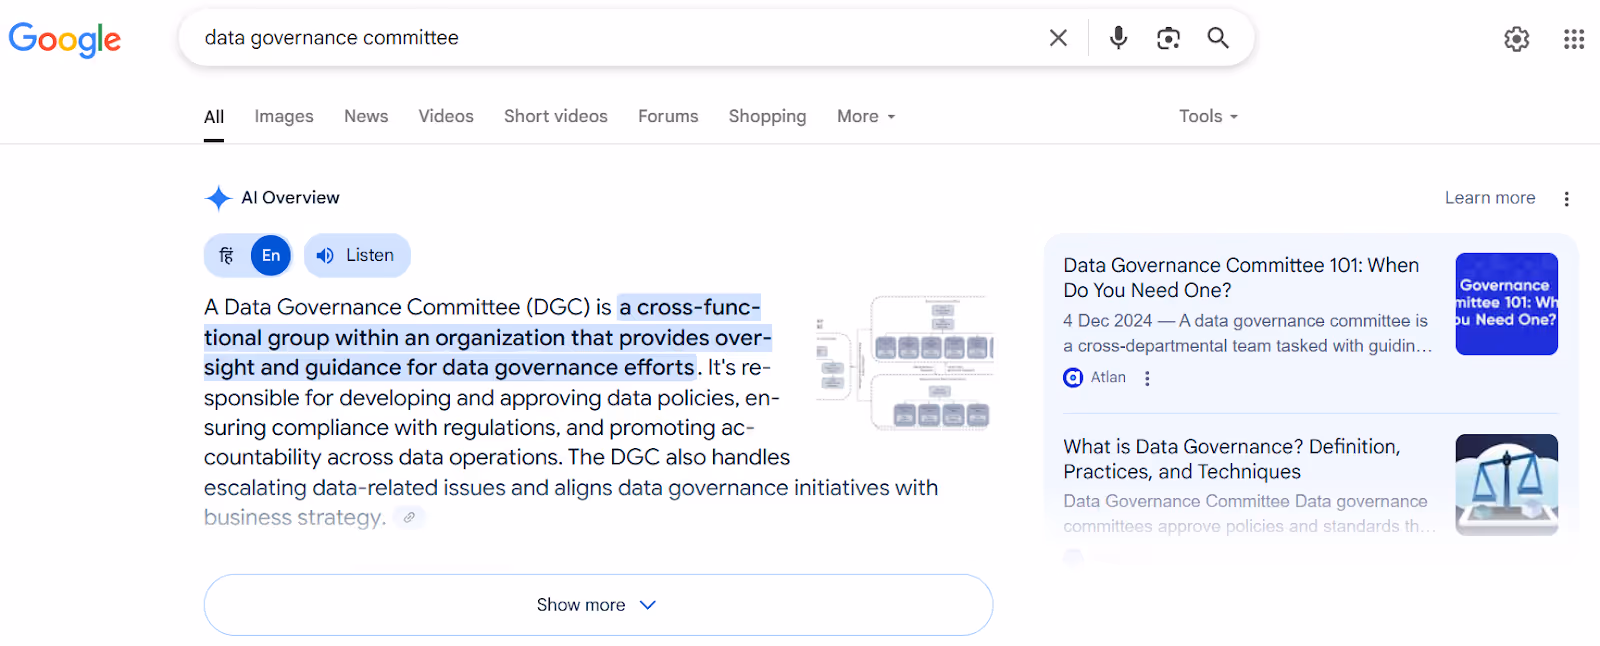
Task: Open Google settings gear
Action: click(1516, 39)
